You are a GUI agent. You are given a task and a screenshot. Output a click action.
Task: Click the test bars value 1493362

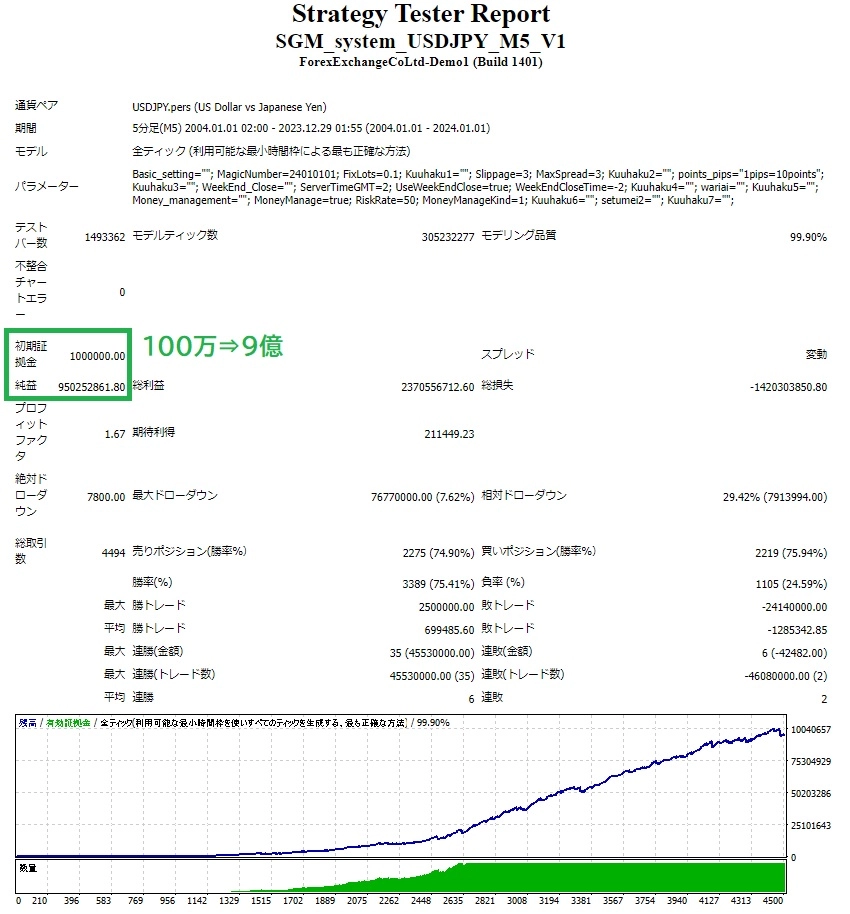pyautogui.click(x=105, y=237)
